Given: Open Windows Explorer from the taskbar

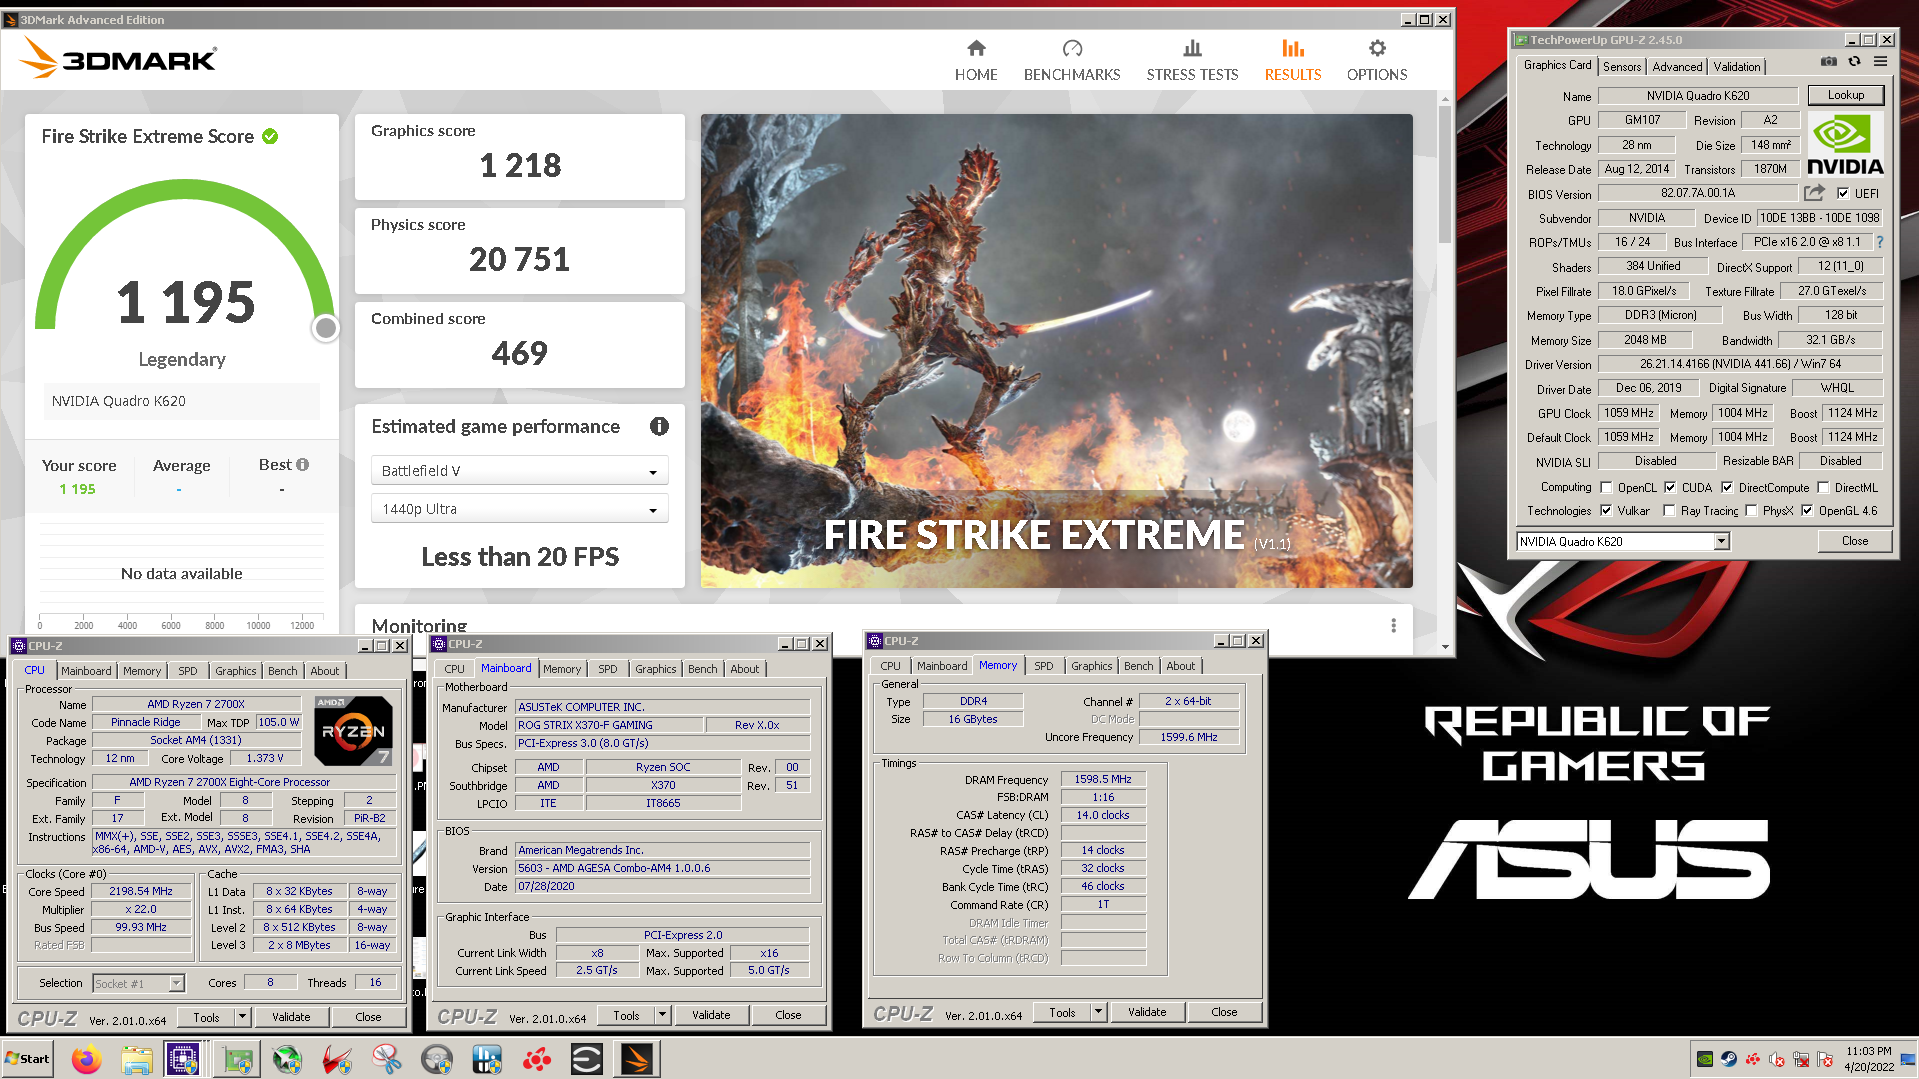Looking at the screenshot, I should click(x=137, y=1059).
